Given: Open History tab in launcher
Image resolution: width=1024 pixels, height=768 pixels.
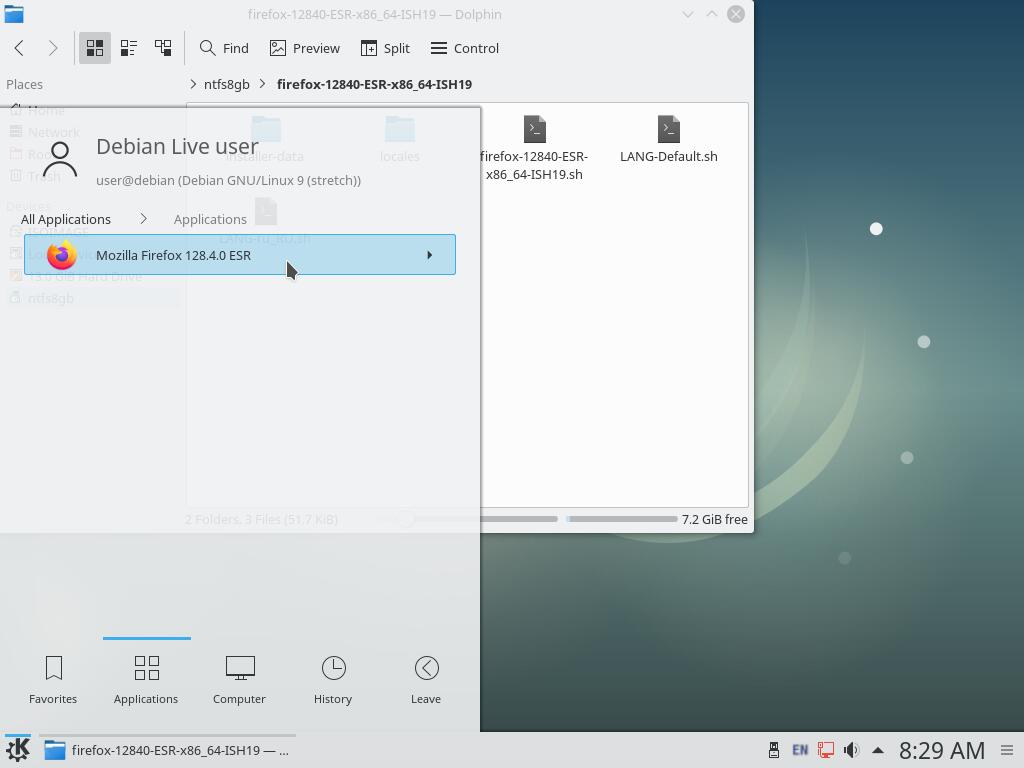Looking at the screenshot, I should point(333,680).
